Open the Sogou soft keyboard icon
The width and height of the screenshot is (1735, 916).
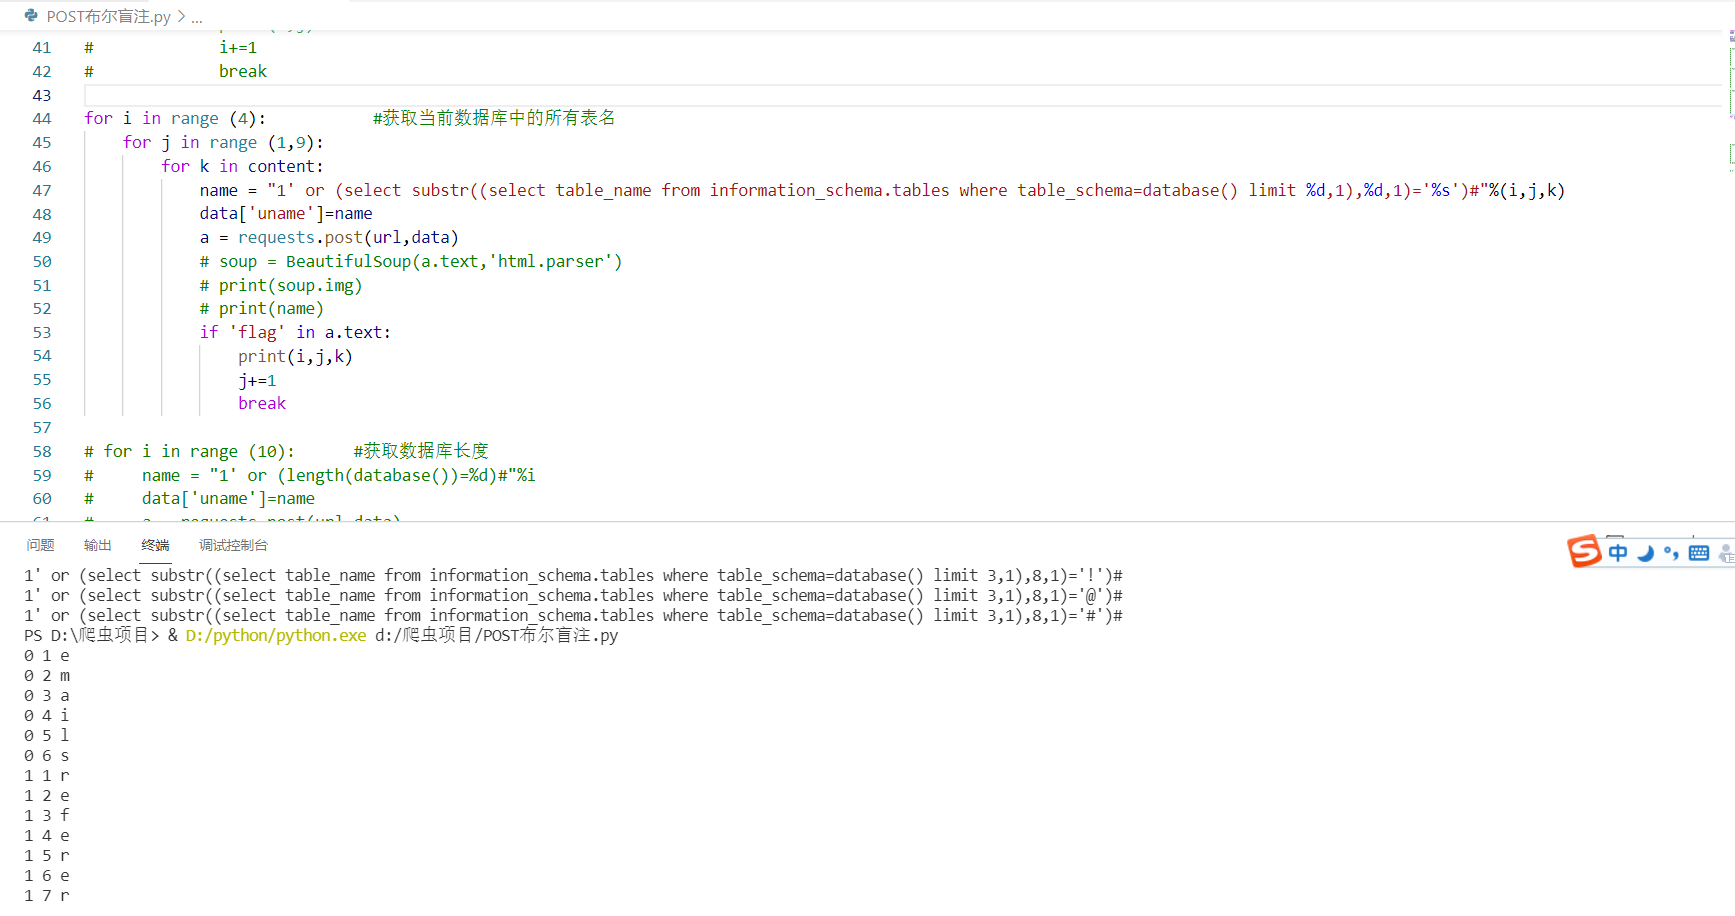tap(1699, 553)
